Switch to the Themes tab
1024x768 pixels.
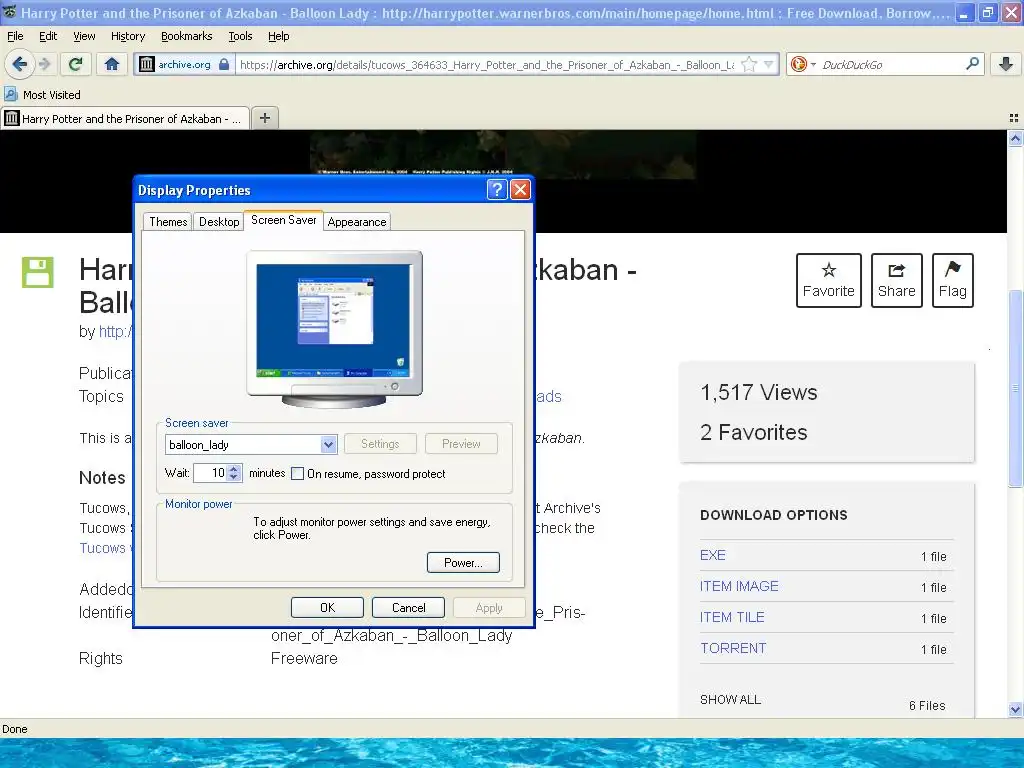(x=168, y=221)
